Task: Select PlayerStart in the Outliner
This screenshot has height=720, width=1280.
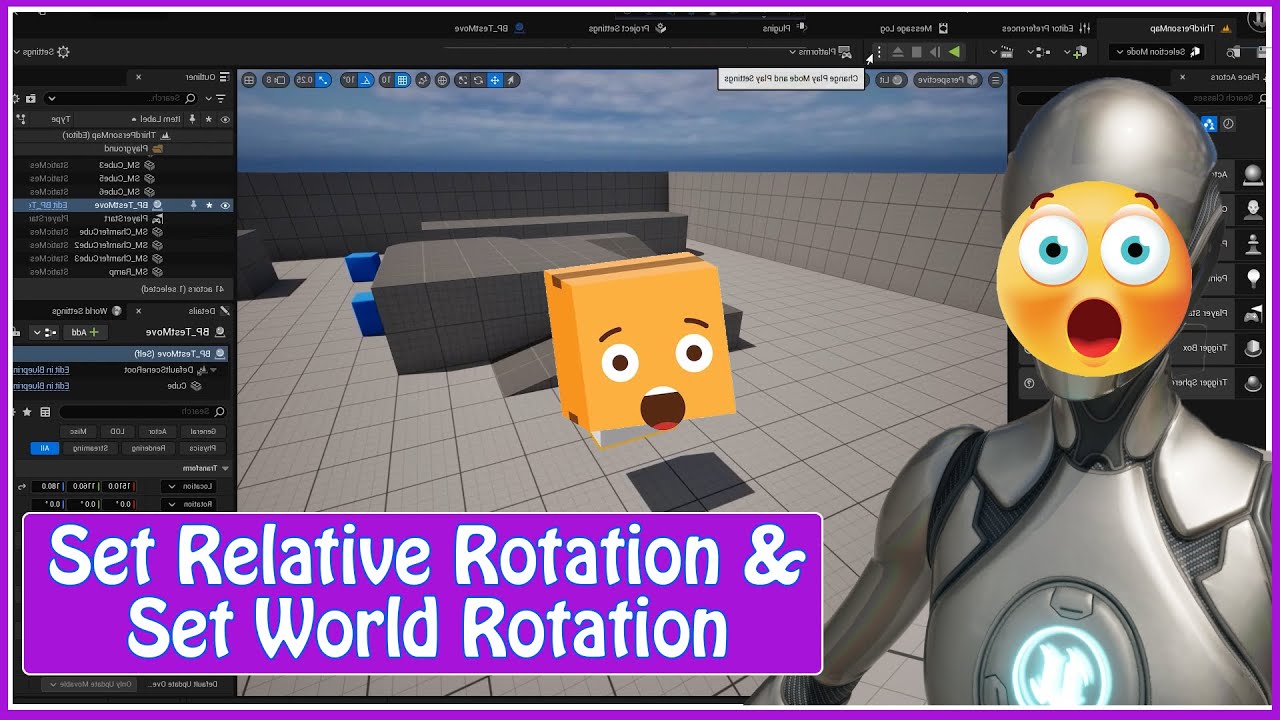Action: point(135,218)
